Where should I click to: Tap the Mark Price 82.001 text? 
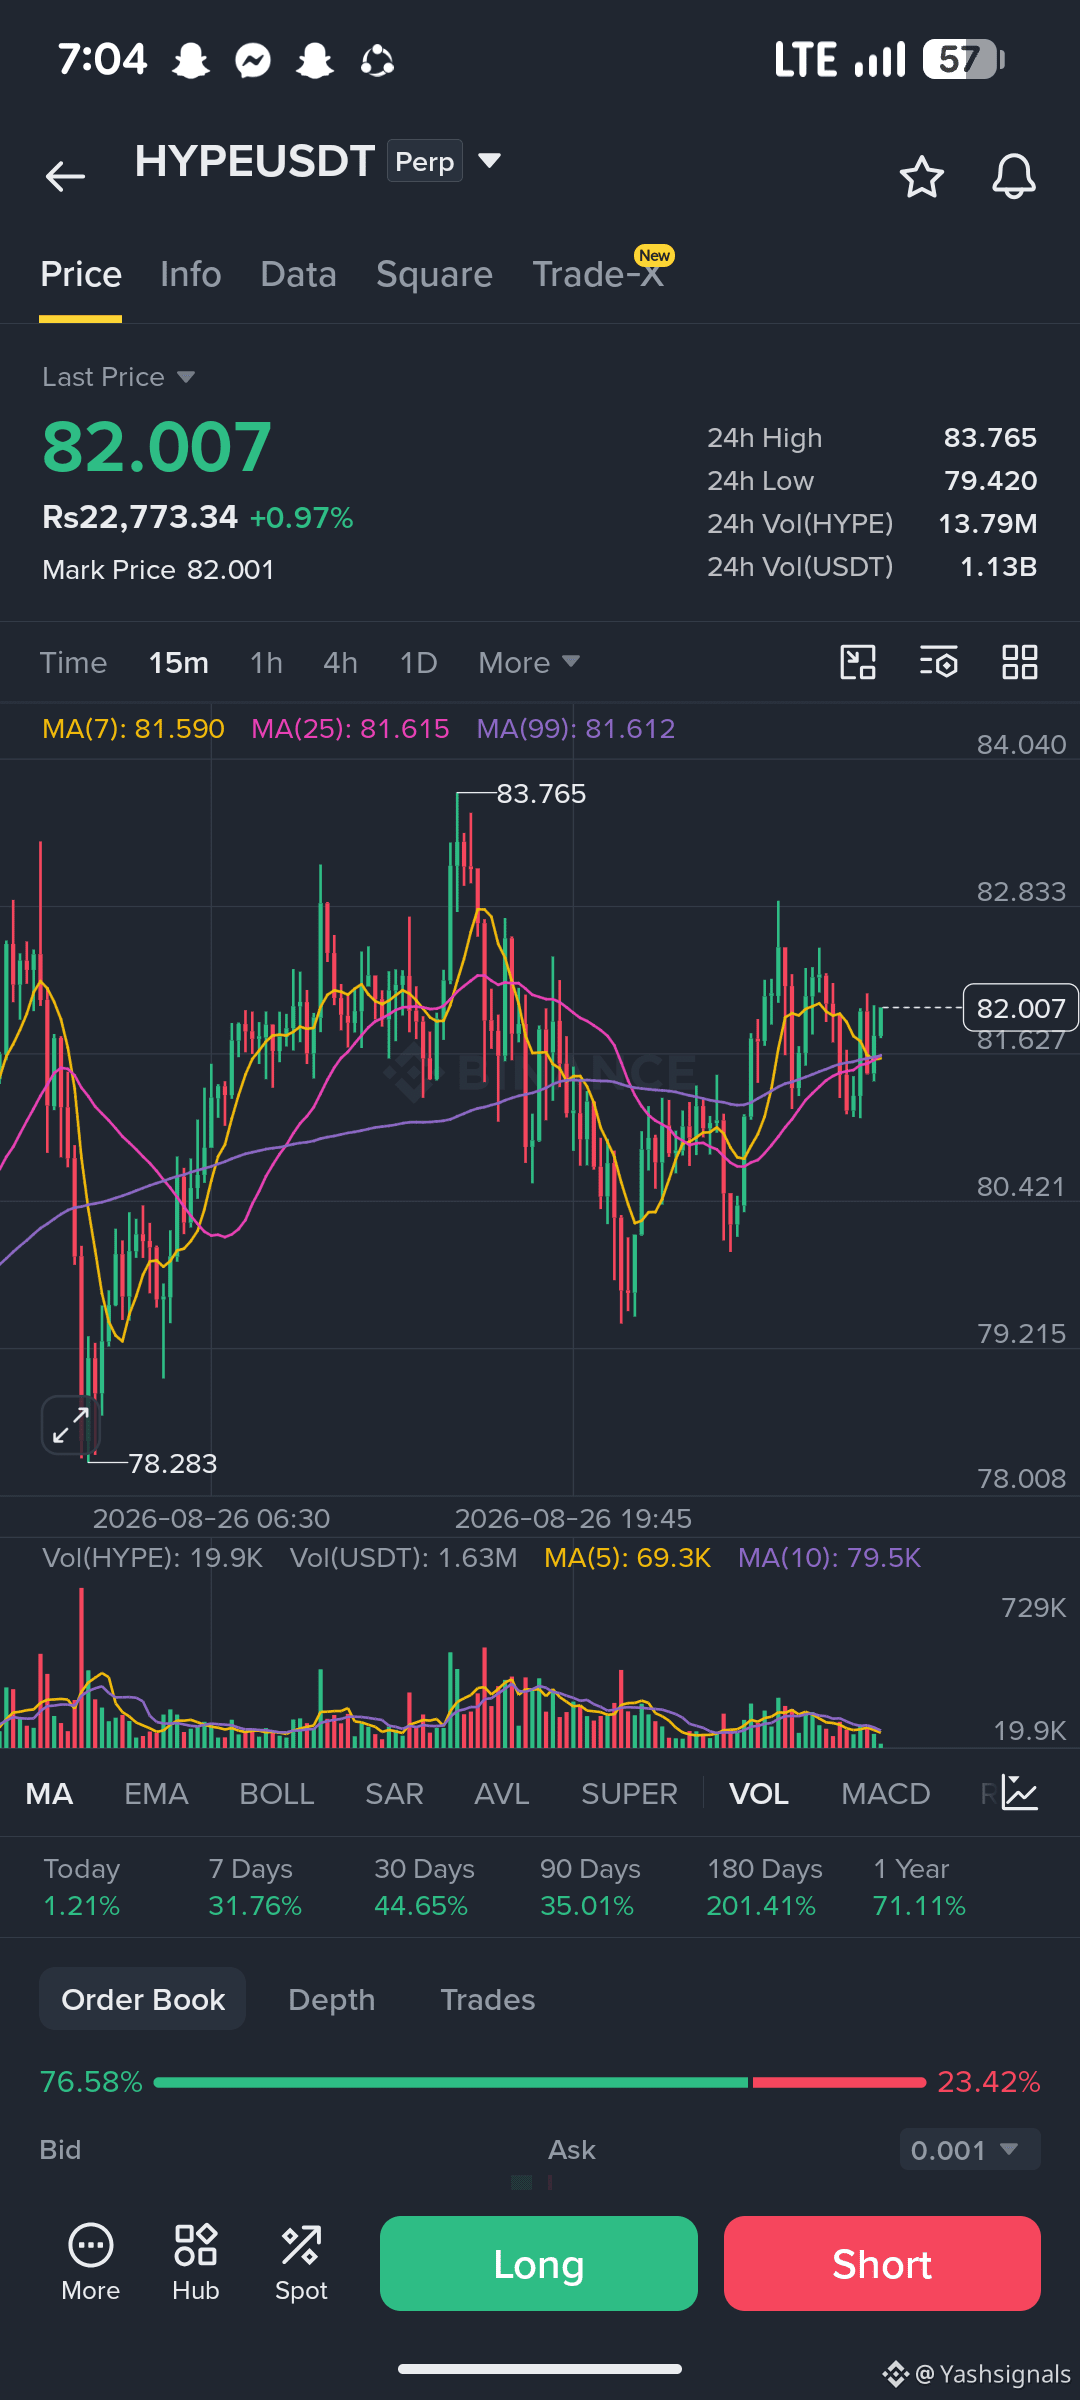click(158, 569)
